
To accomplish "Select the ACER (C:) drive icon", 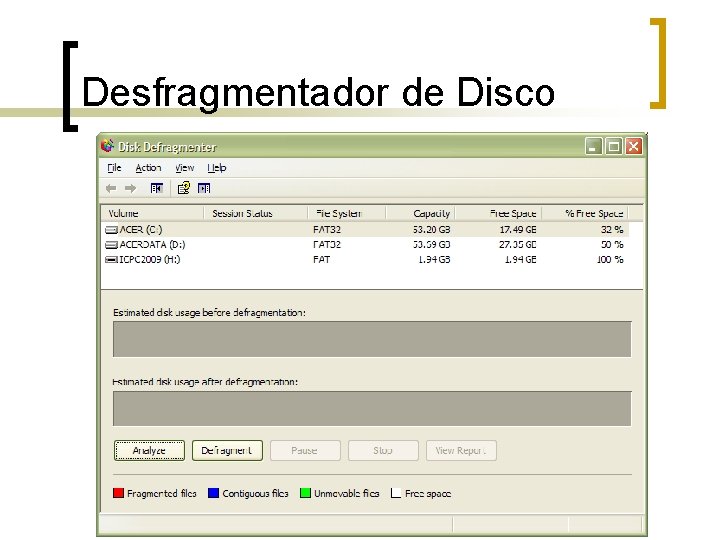I will click(111, 230).
